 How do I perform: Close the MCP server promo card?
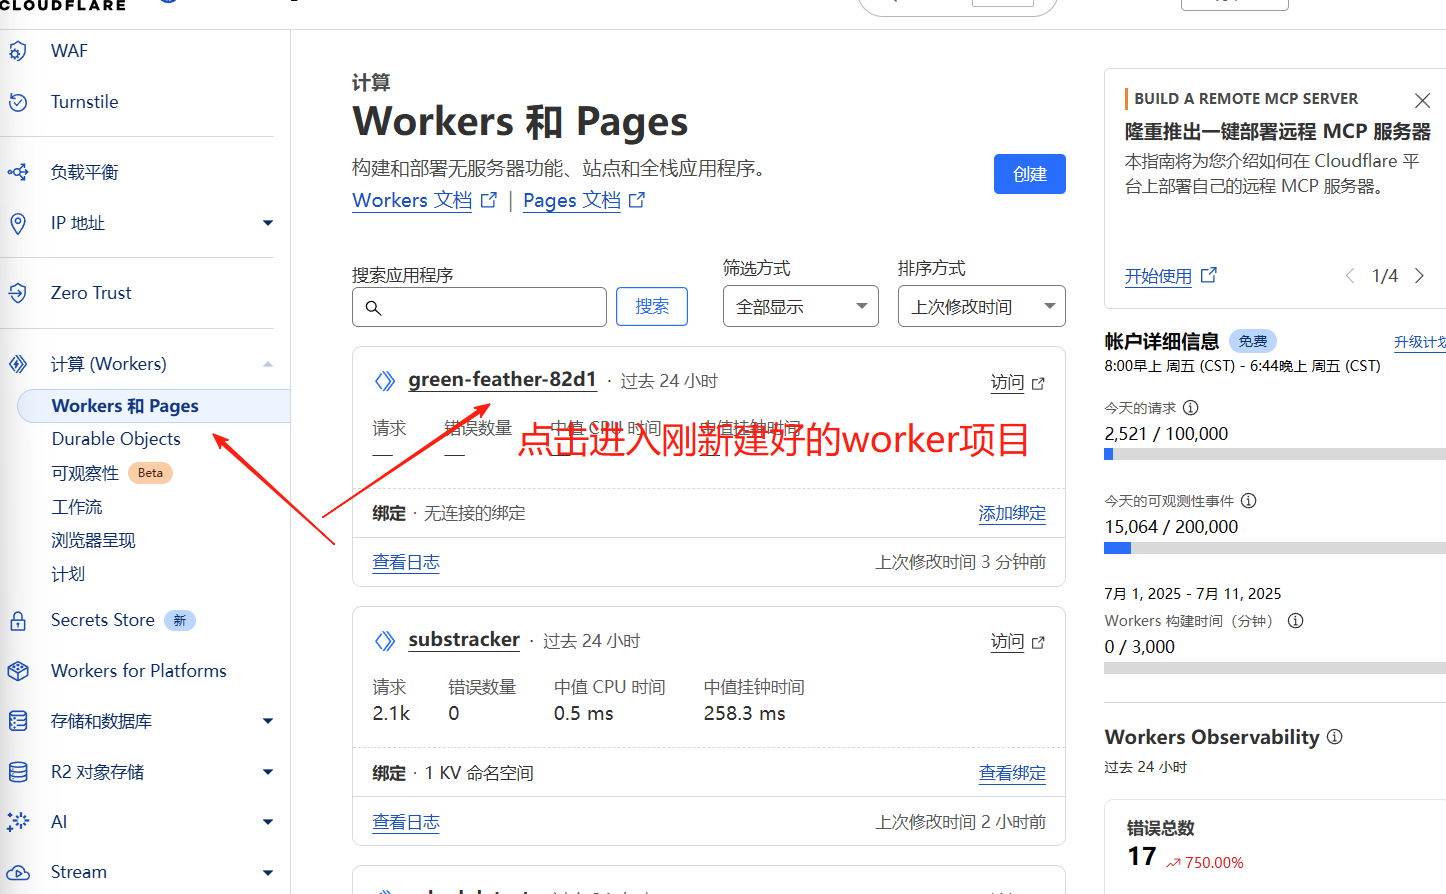(1423, 100)
